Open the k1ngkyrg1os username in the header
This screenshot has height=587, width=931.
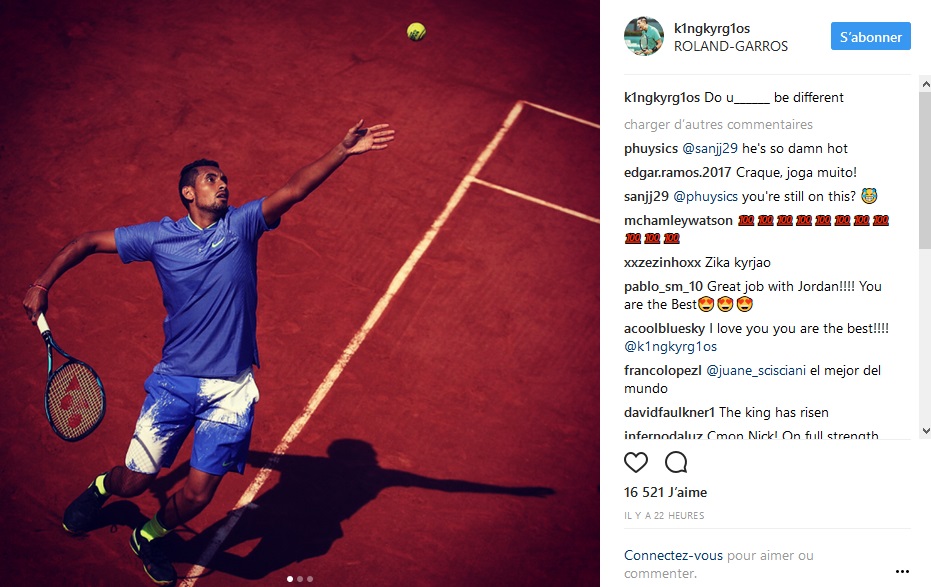pos(712,28)
